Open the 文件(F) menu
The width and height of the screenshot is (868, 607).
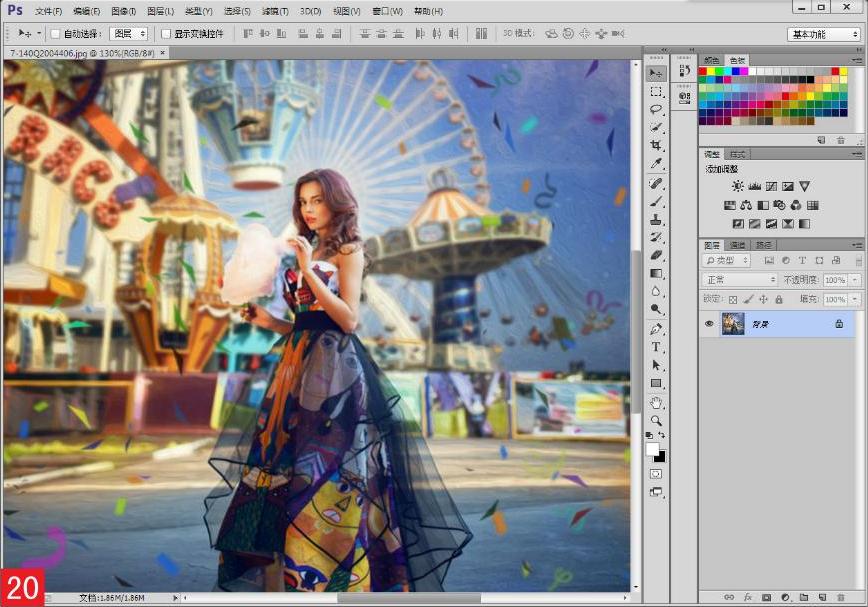coord(49,11)
